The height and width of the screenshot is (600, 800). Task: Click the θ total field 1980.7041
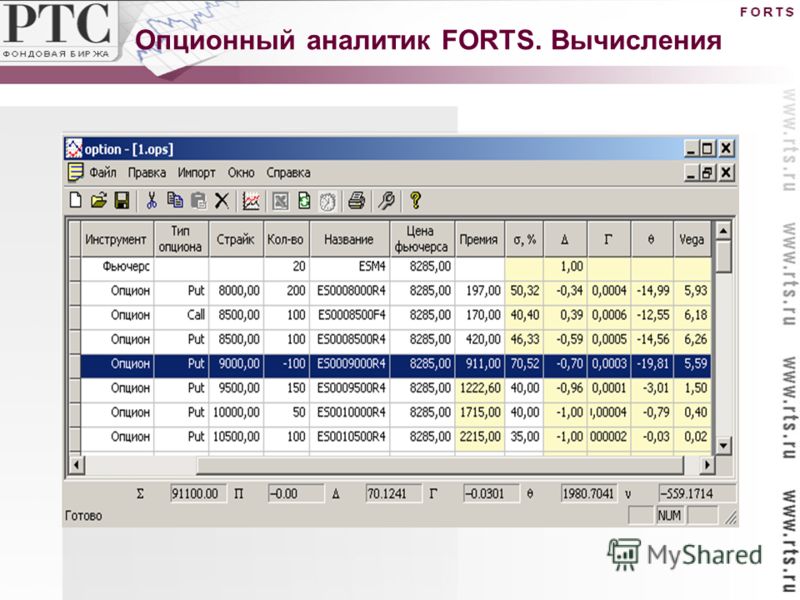(589, 493)
